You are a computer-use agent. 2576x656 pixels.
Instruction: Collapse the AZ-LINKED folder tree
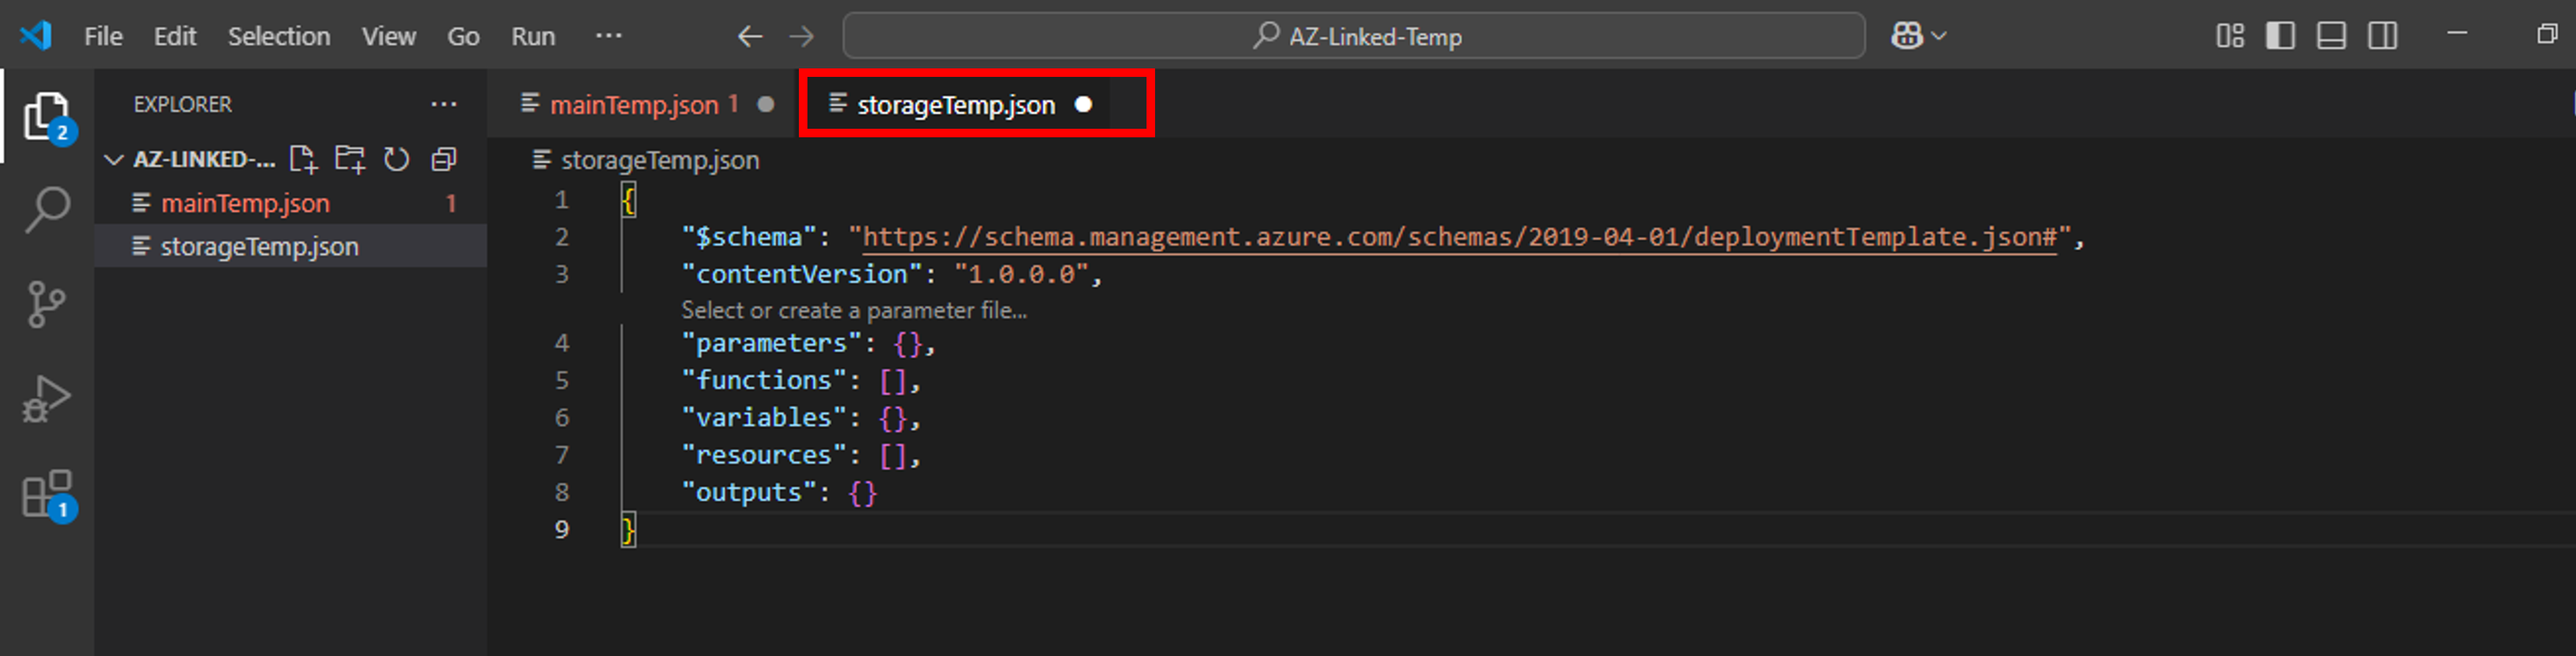click(114, 159)
